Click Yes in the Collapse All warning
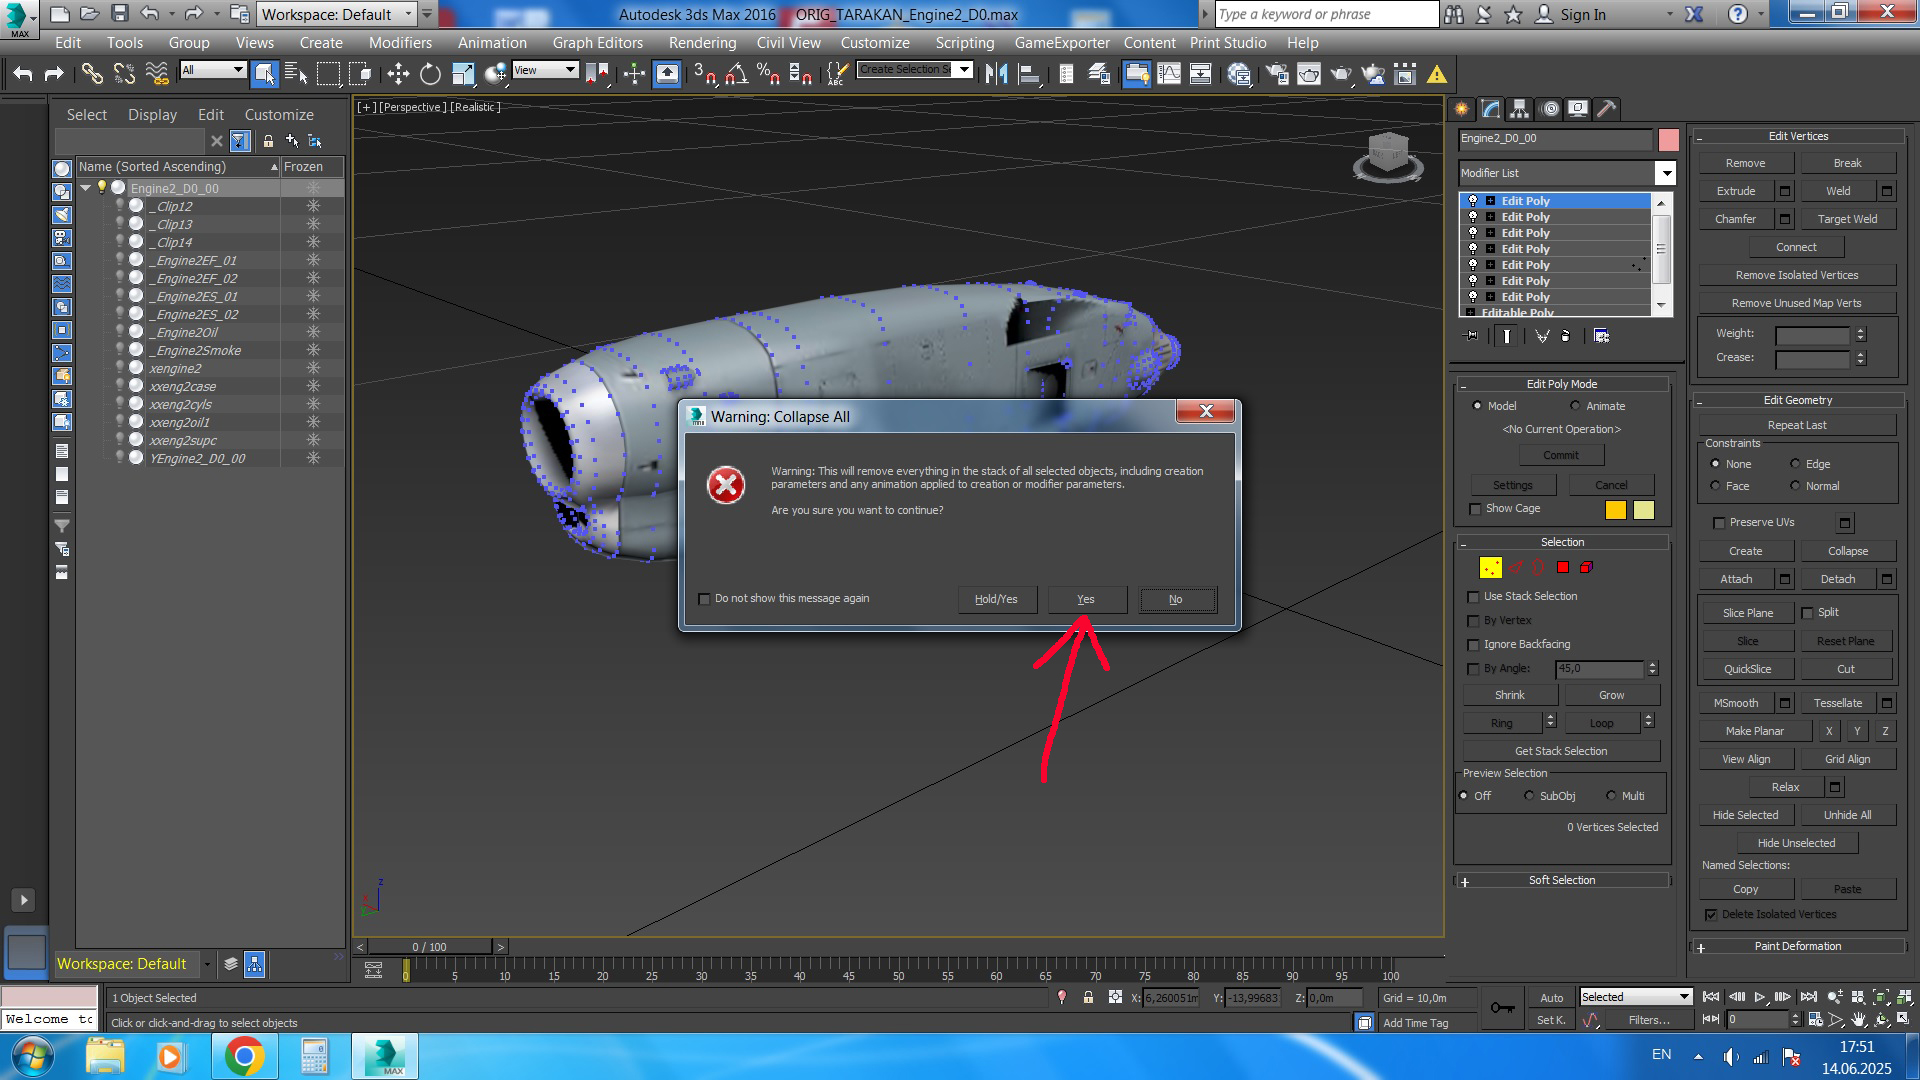1920x1080 pixels. coord(1086,599)
